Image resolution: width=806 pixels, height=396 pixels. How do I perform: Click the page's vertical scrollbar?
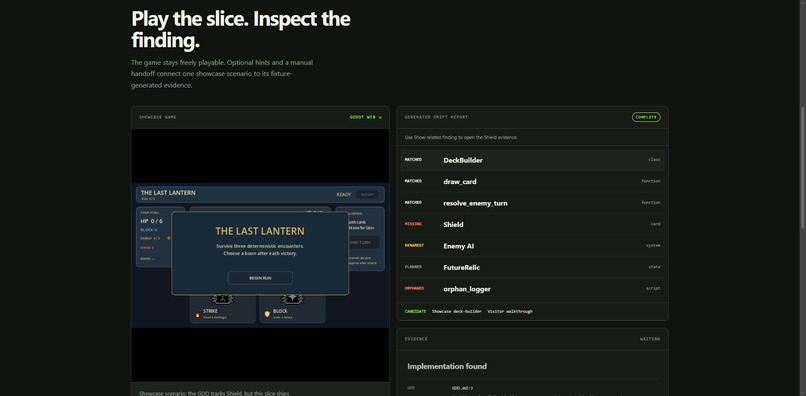(802, 168)
